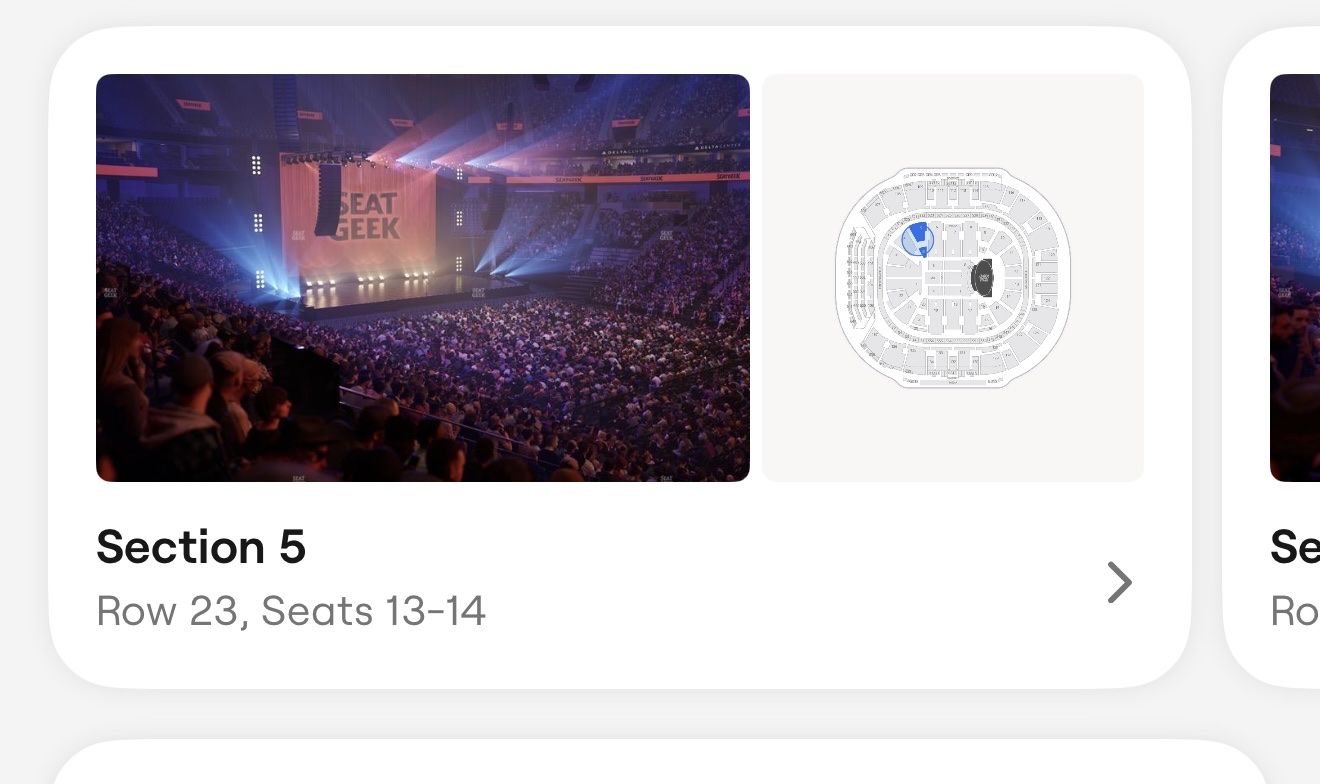Click the black stage marker on map
The height and width of the screenshot is (784, 1320).
click(981, 277)
